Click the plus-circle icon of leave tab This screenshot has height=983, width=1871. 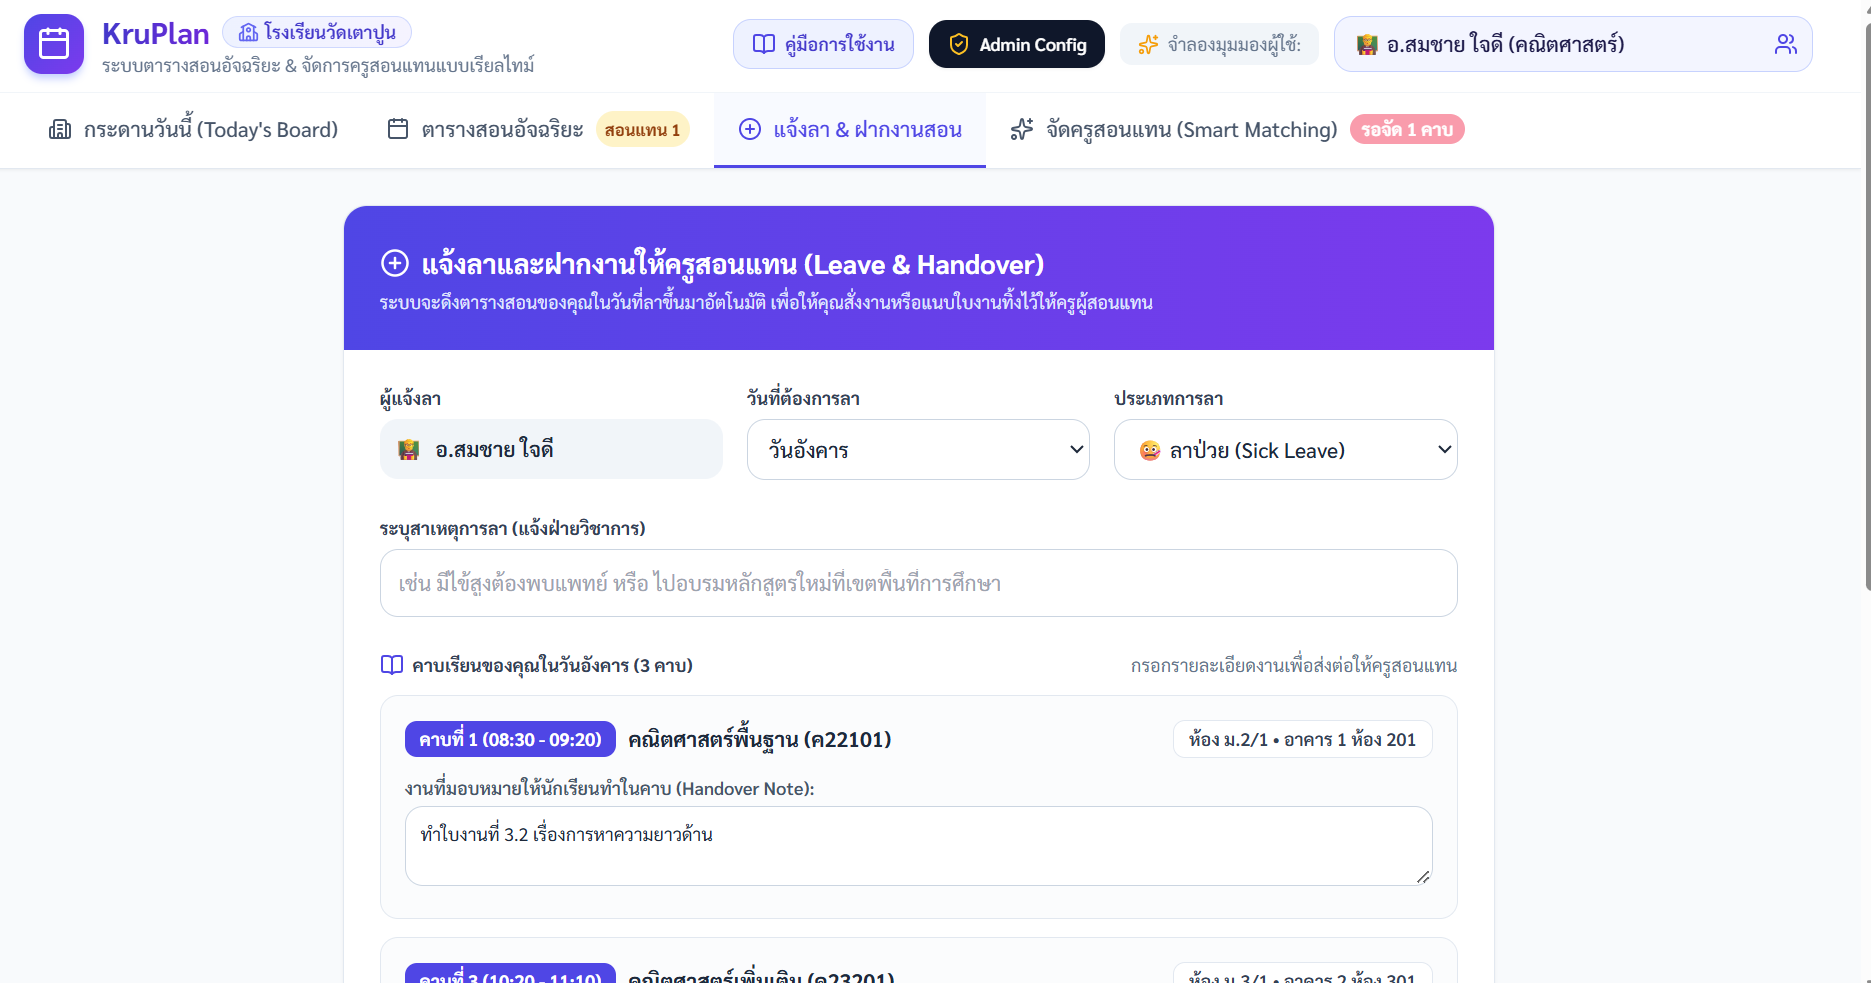click(750, 129)
